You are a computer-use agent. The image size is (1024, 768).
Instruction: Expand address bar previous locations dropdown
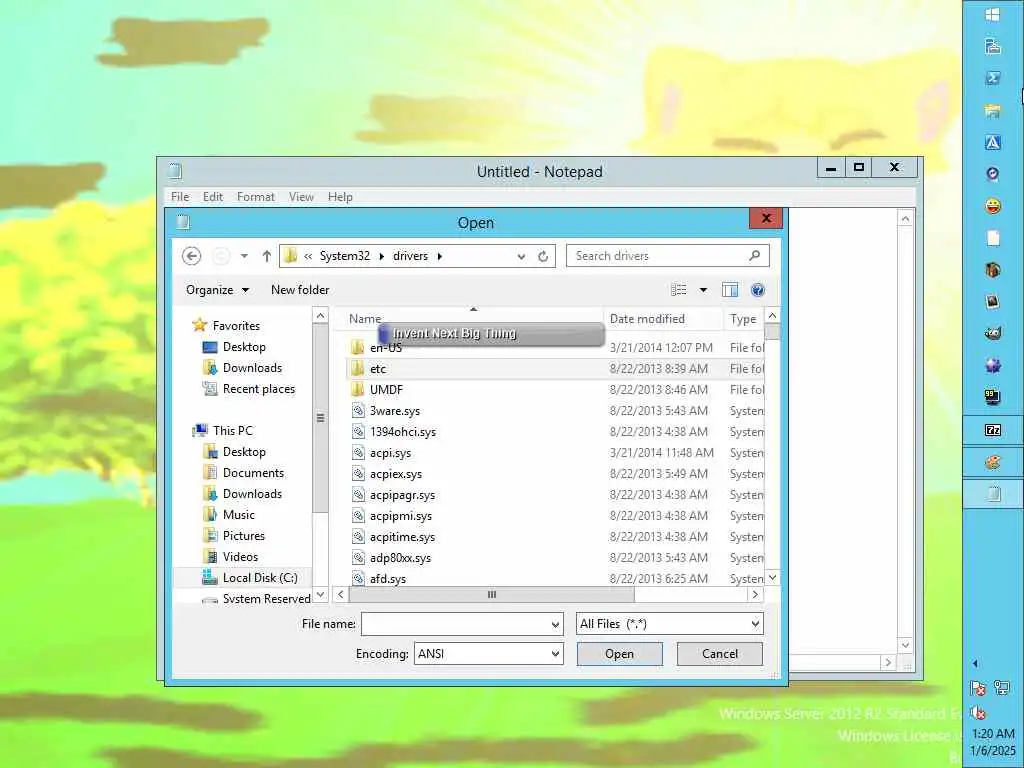(521, 257)
